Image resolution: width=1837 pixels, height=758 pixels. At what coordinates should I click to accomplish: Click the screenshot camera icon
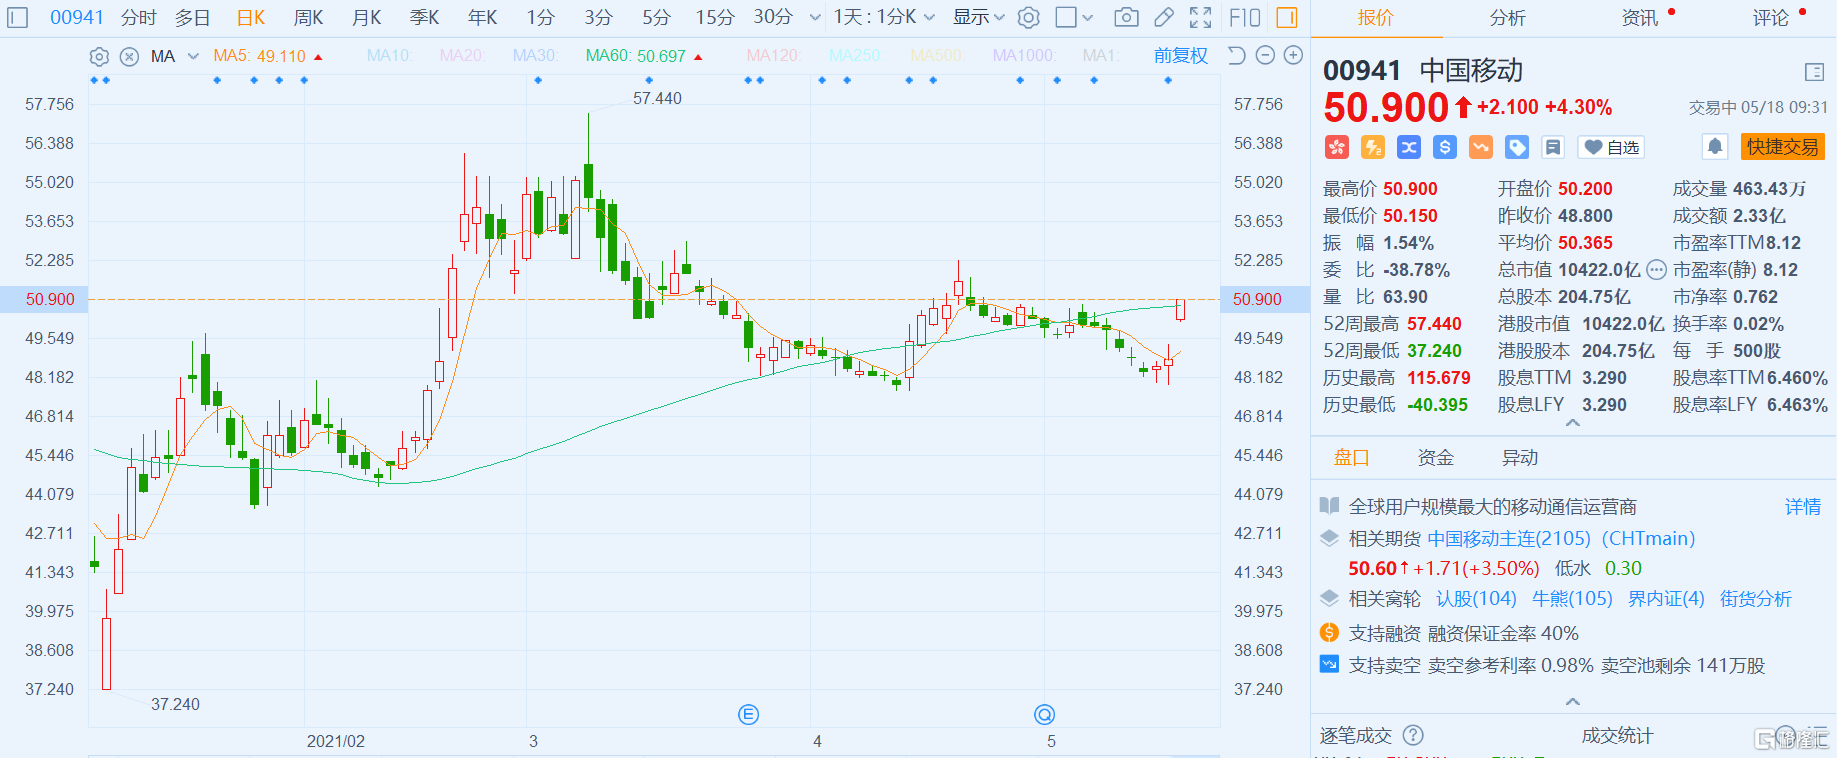tap(1126, 17)
